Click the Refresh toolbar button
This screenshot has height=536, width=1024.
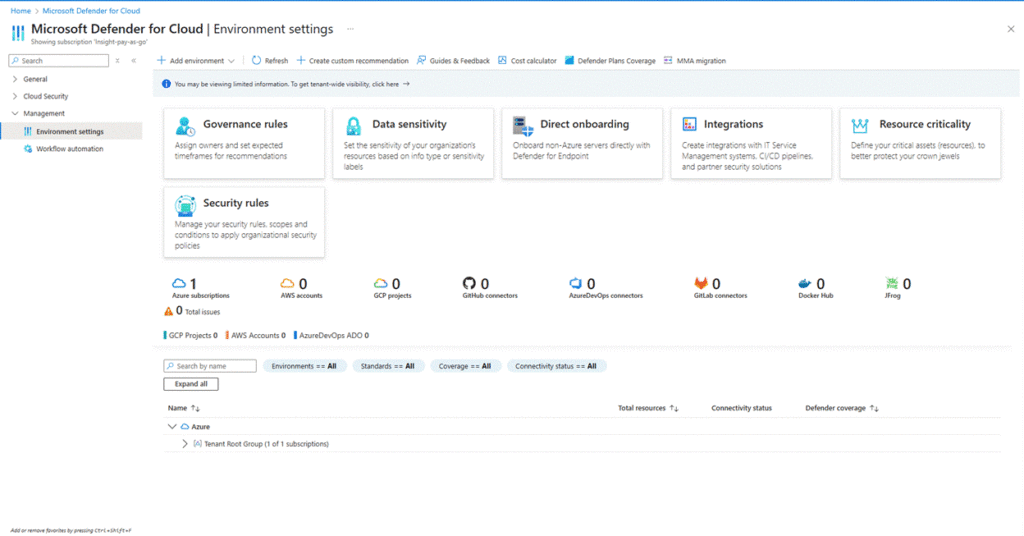[x=269, y=61]
